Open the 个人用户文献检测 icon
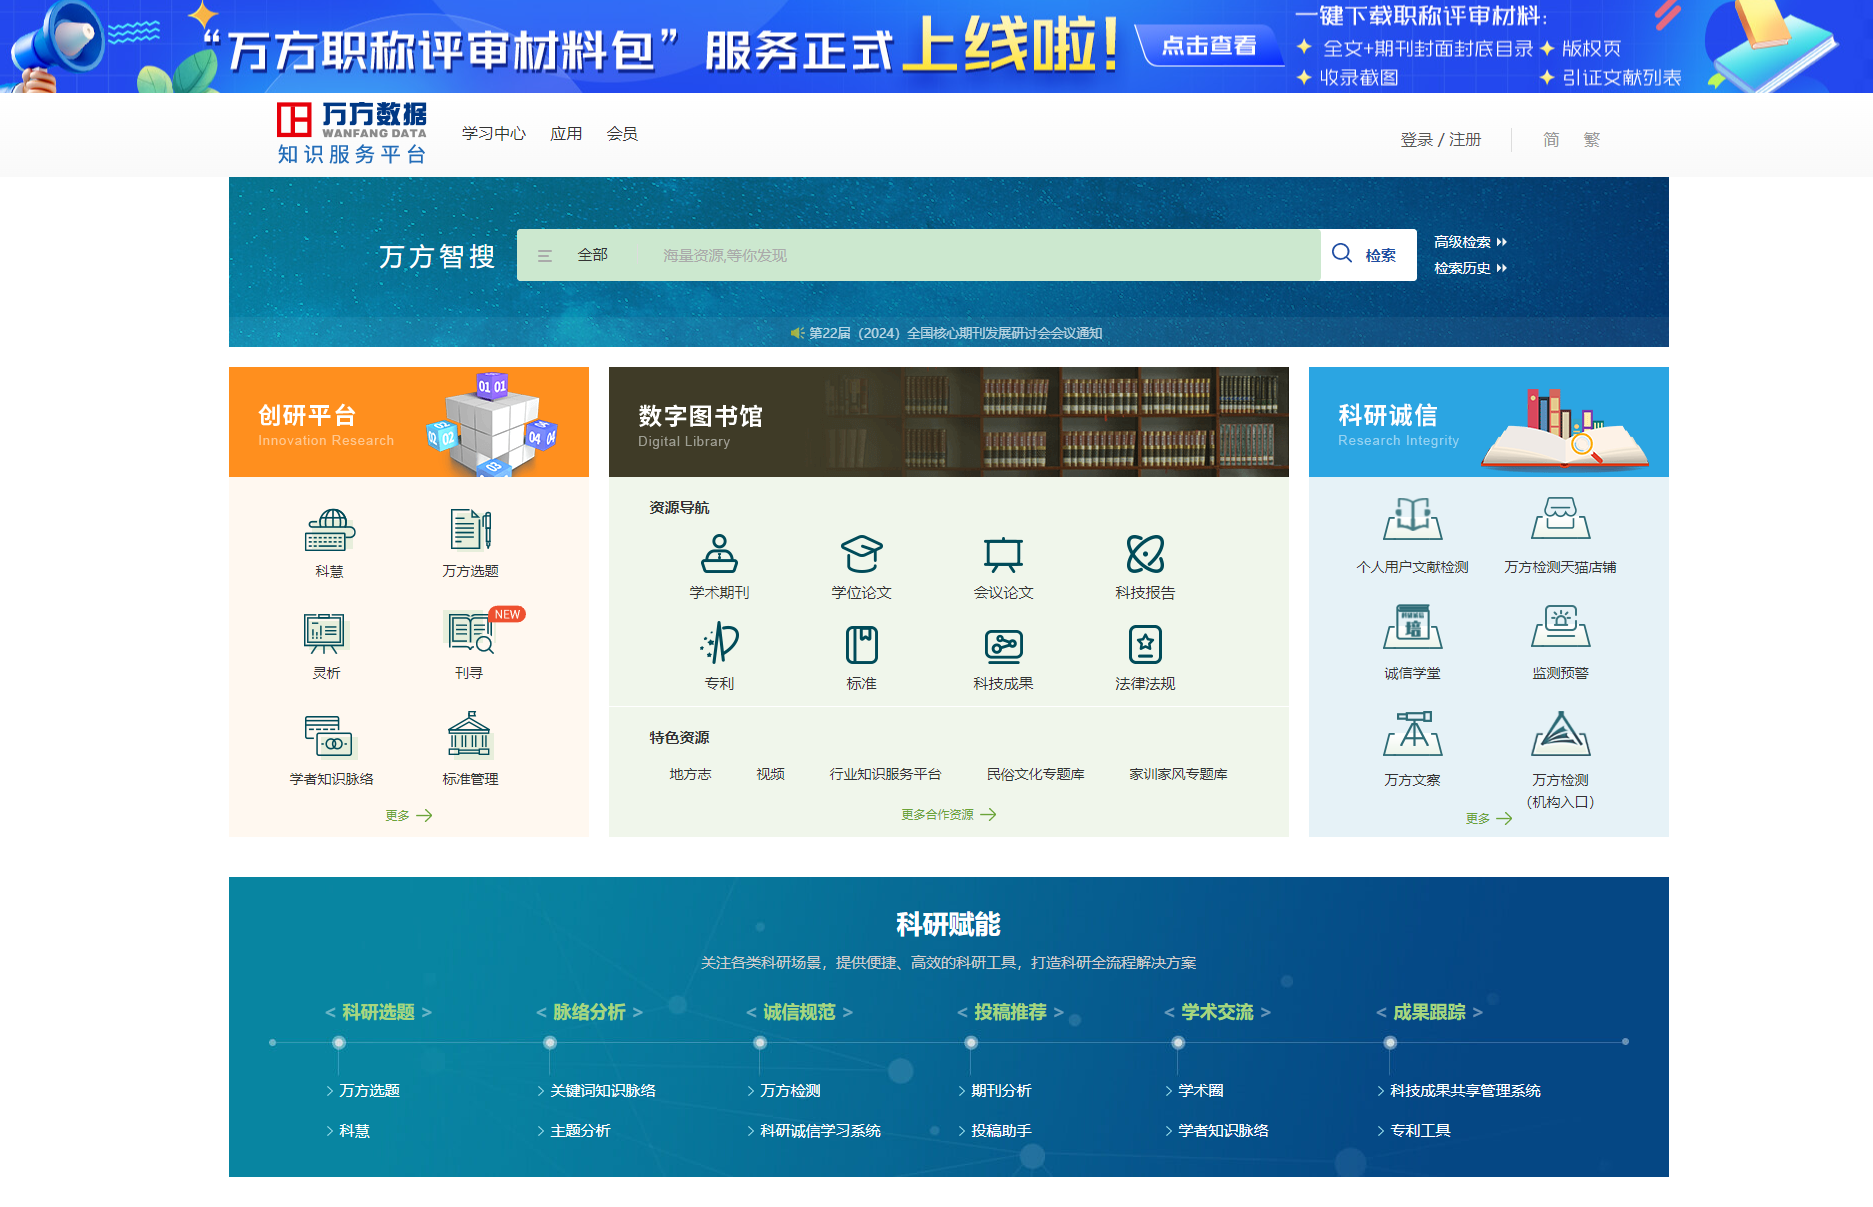 coord(1413,519)
